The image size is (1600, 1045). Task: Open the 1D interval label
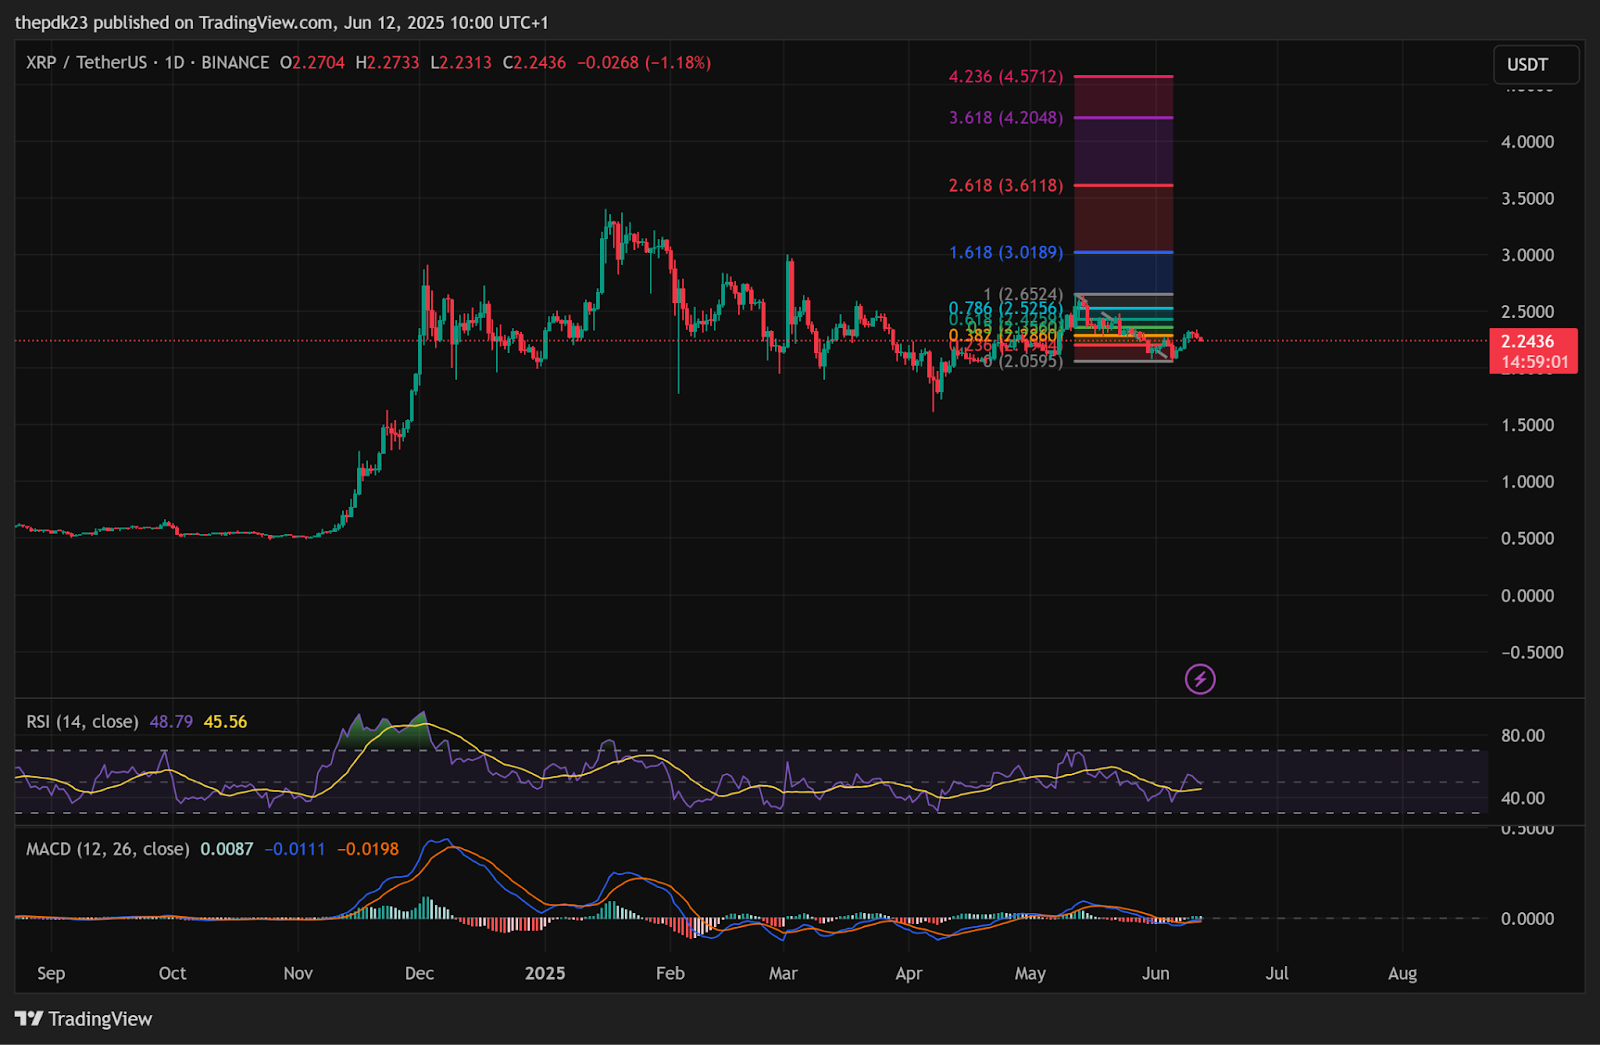coord(175,62)
